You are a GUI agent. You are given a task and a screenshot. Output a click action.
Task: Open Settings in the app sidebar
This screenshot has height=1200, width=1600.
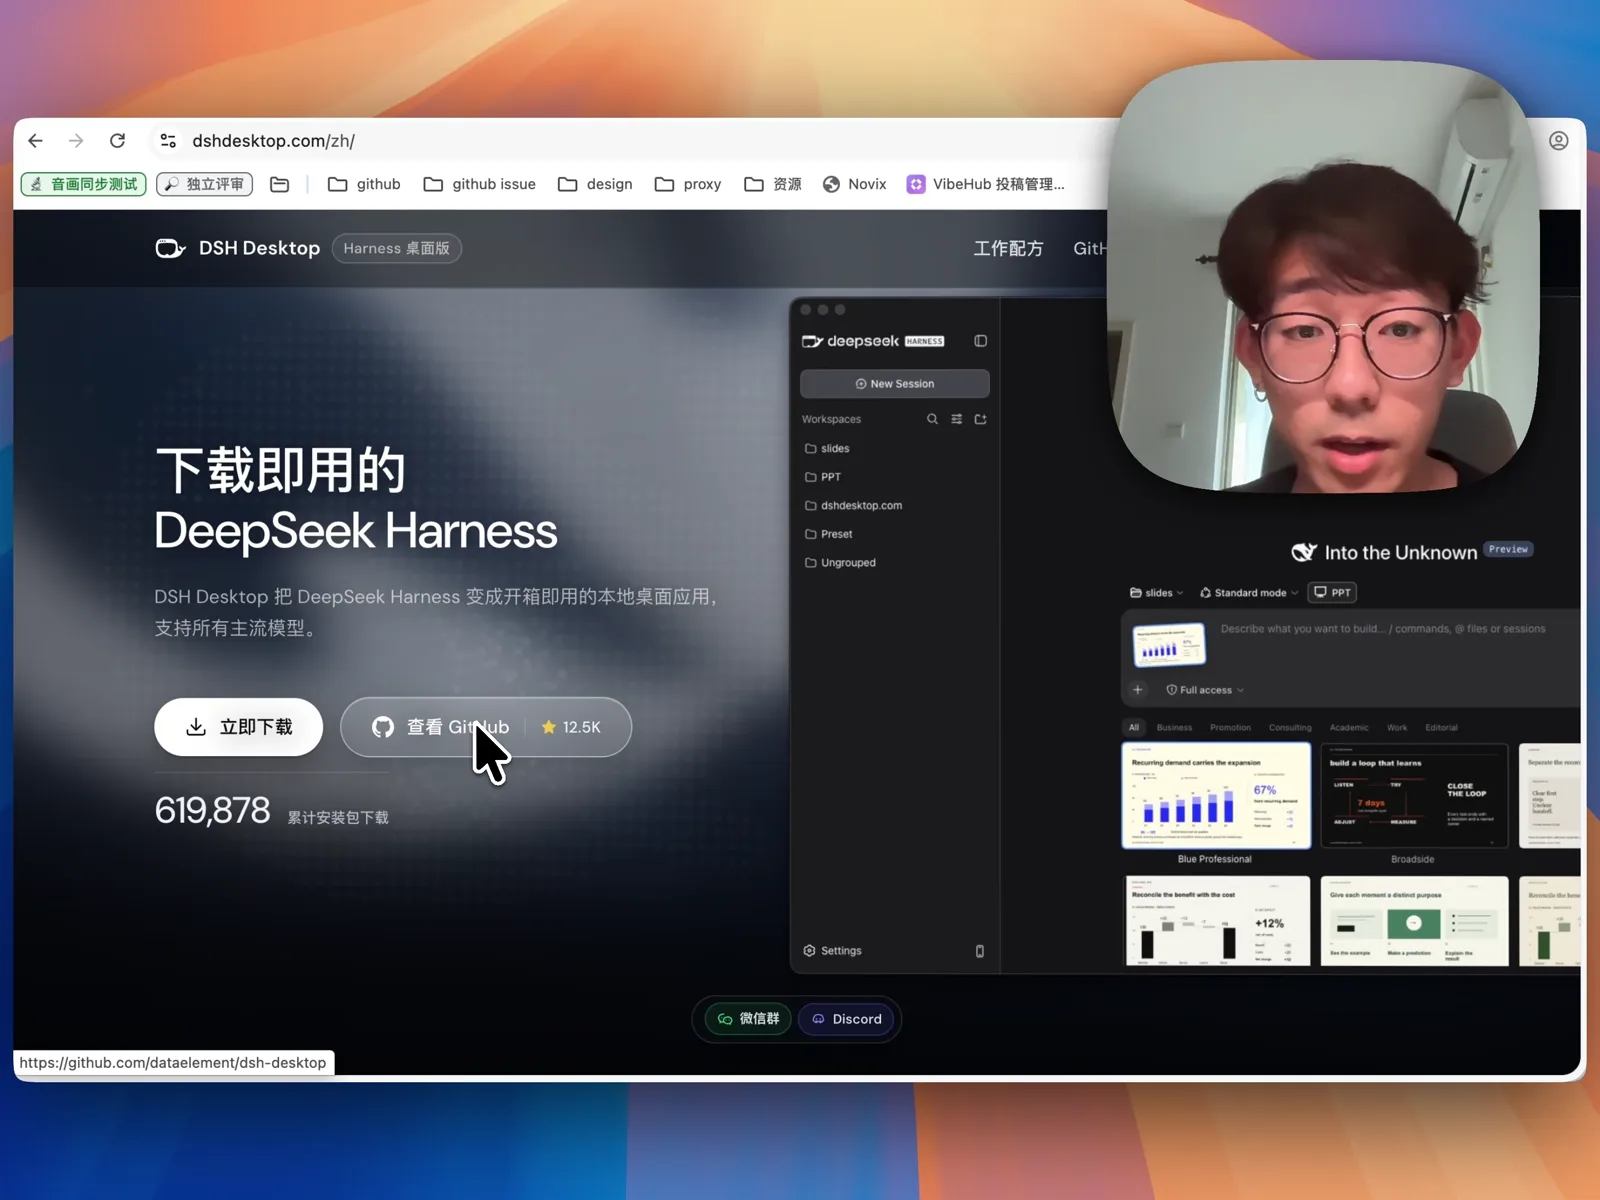(x=832, y=951)
